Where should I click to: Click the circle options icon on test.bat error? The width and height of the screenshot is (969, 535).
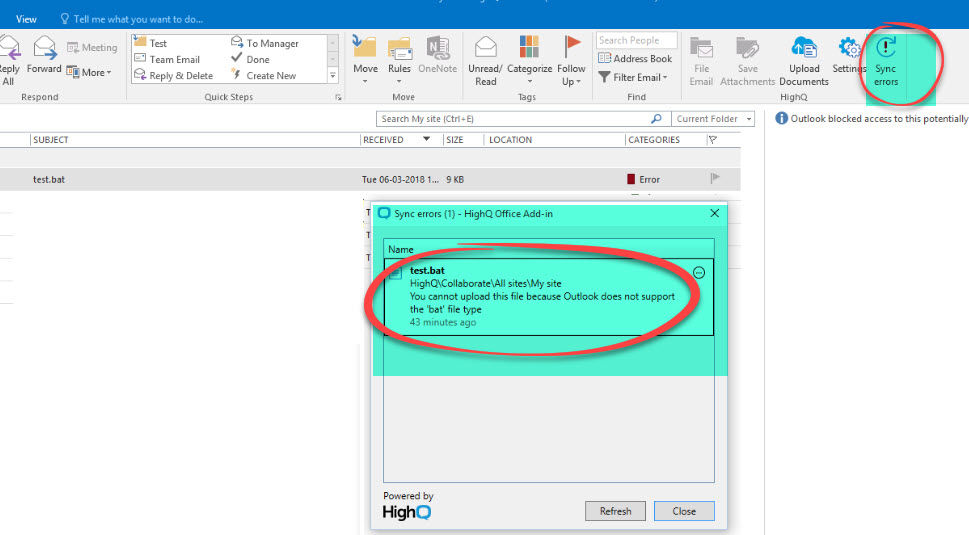click(699, 272)
